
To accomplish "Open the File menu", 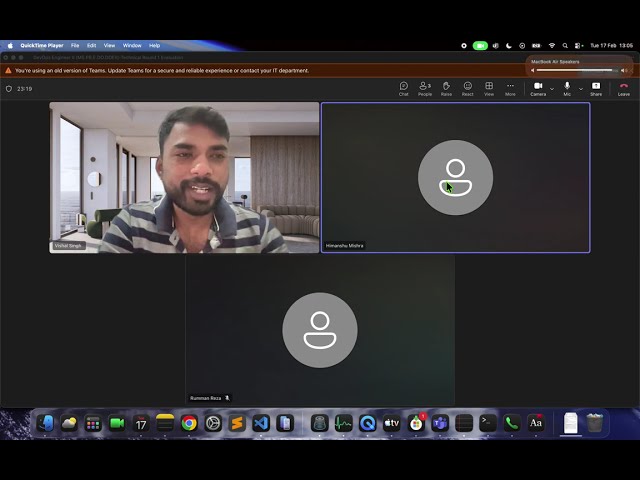I will pyautogui.click(x=75, y=45).
